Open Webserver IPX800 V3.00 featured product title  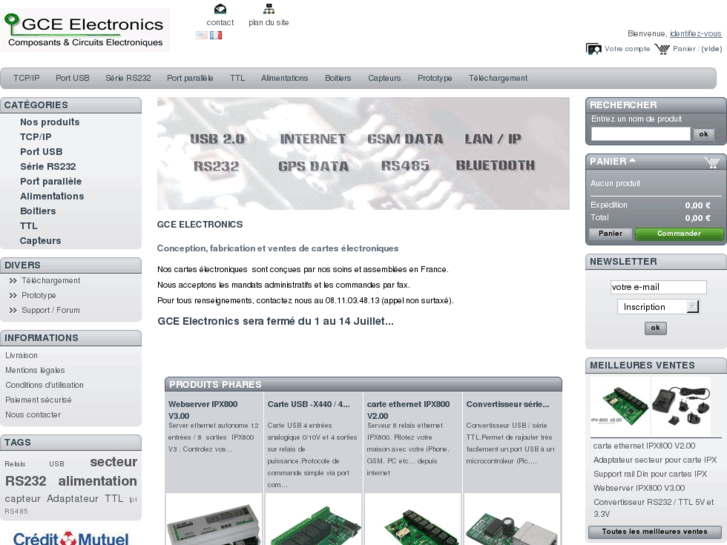(x=203, y=410)
